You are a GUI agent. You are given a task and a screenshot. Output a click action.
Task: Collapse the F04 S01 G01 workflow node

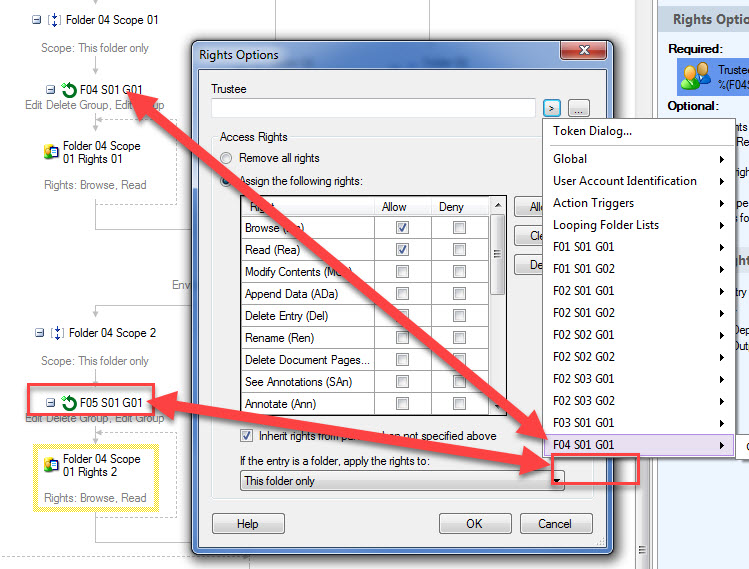click(50, 90)
